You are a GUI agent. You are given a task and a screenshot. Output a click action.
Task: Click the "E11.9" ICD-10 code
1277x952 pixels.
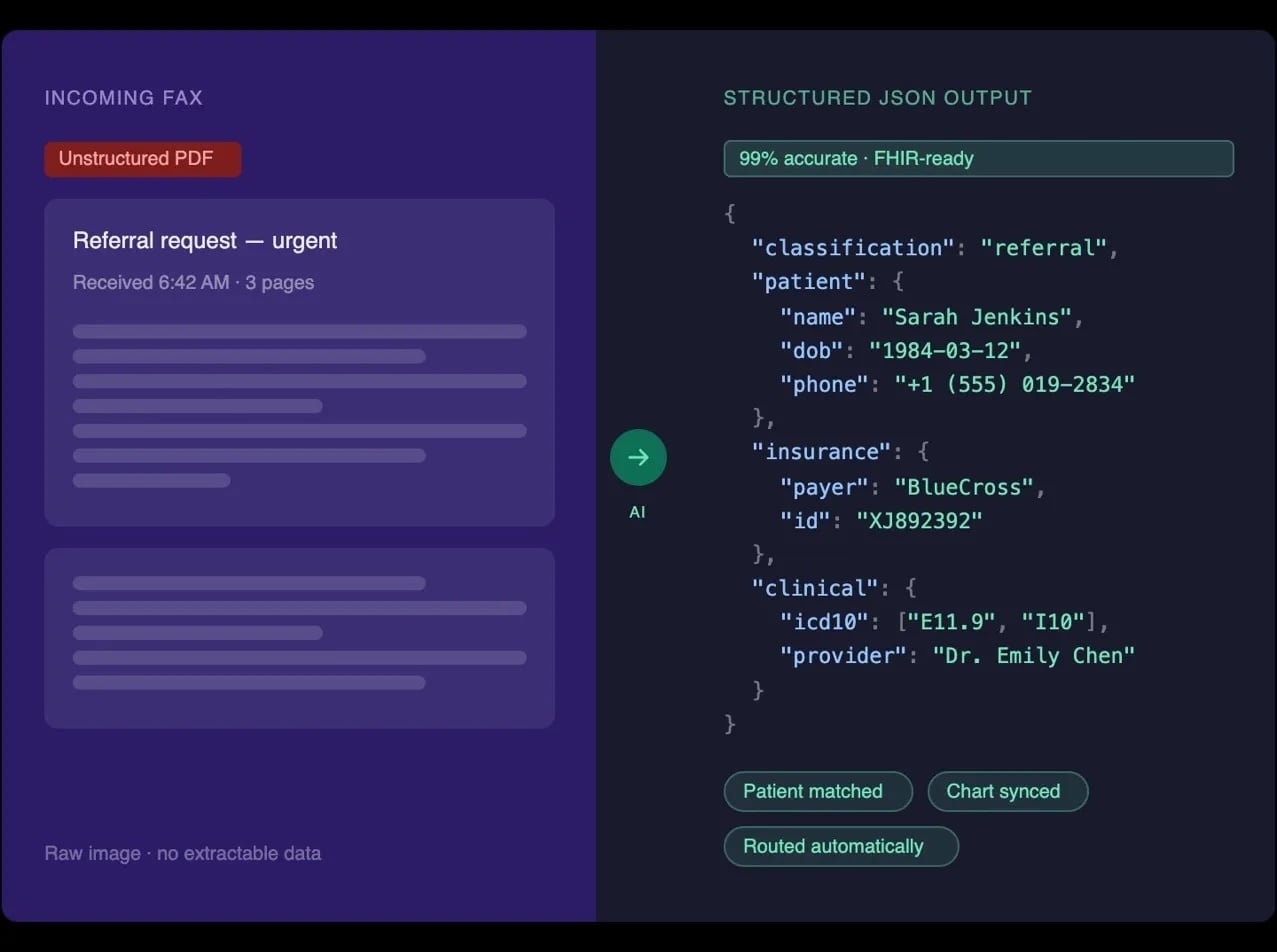coord(951,622)
